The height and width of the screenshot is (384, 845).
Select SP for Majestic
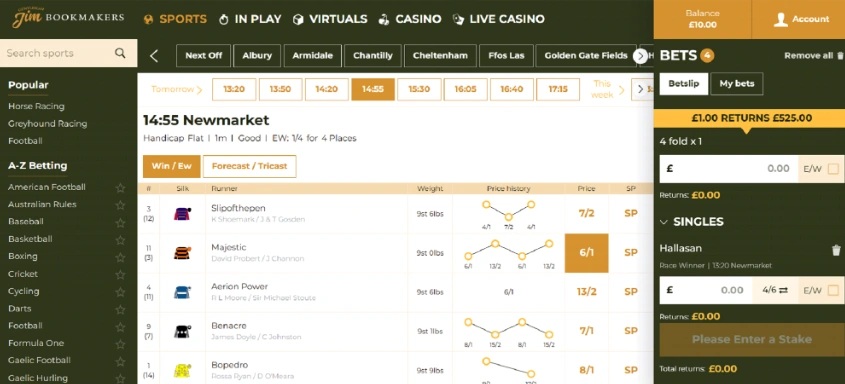click(631, 253)
